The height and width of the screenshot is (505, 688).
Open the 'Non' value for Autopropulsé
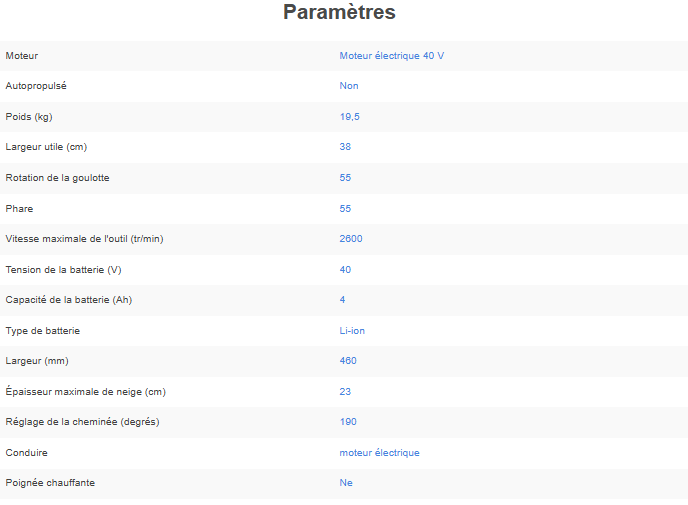click(x=349, y=86)
